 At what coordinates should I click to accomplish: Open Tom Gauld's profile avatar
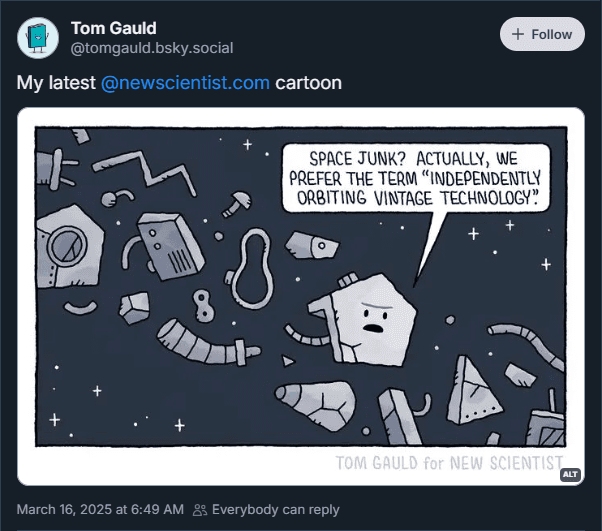pos(38,38)
